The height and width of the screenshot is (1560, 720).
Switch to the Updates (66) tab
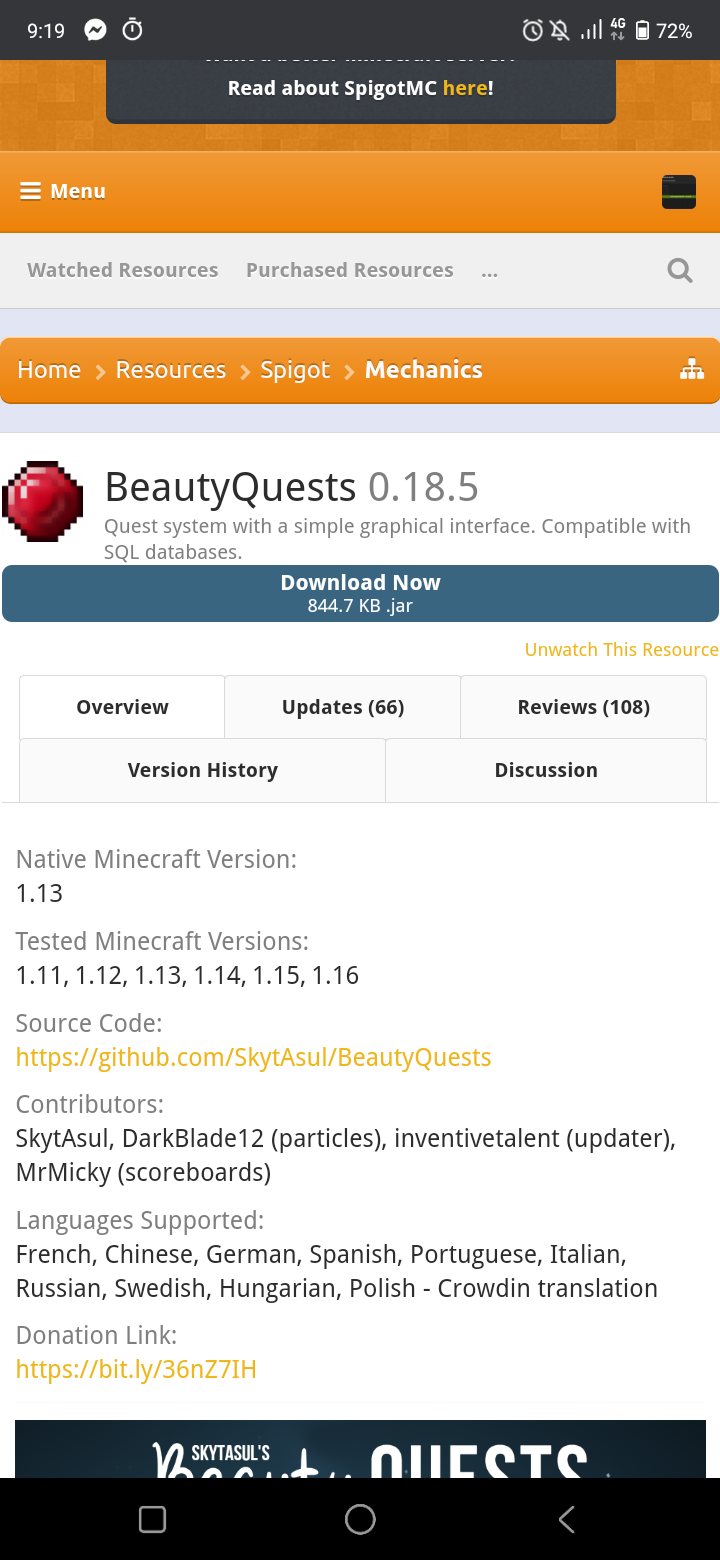[x=343, y=707]
